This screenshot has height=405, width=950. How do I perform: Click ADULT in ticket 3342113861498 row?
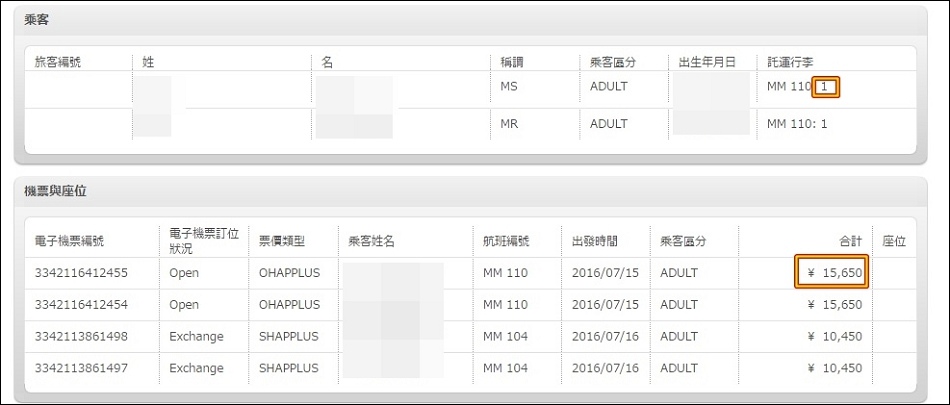coord(679,336)
